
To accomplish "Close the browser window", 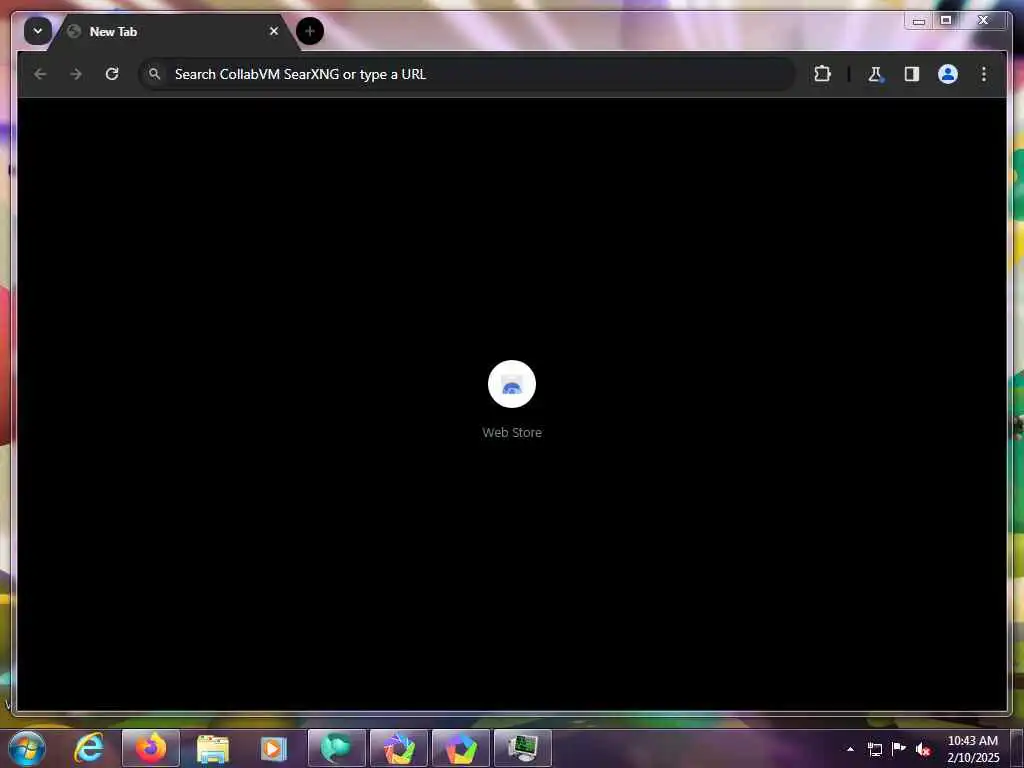I will (983, 21).
